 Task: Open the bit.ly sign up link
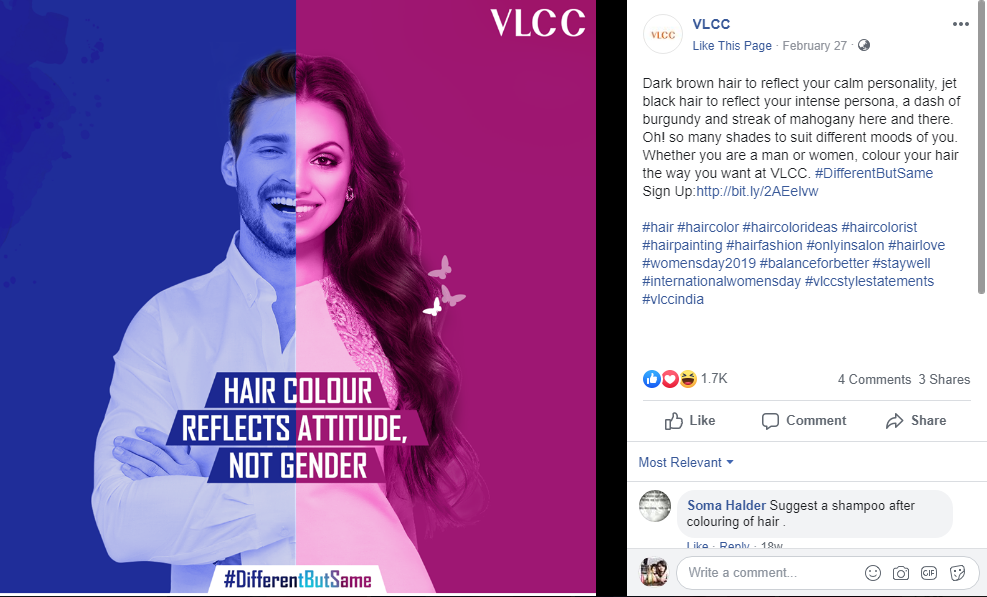(x=757, y=191)
